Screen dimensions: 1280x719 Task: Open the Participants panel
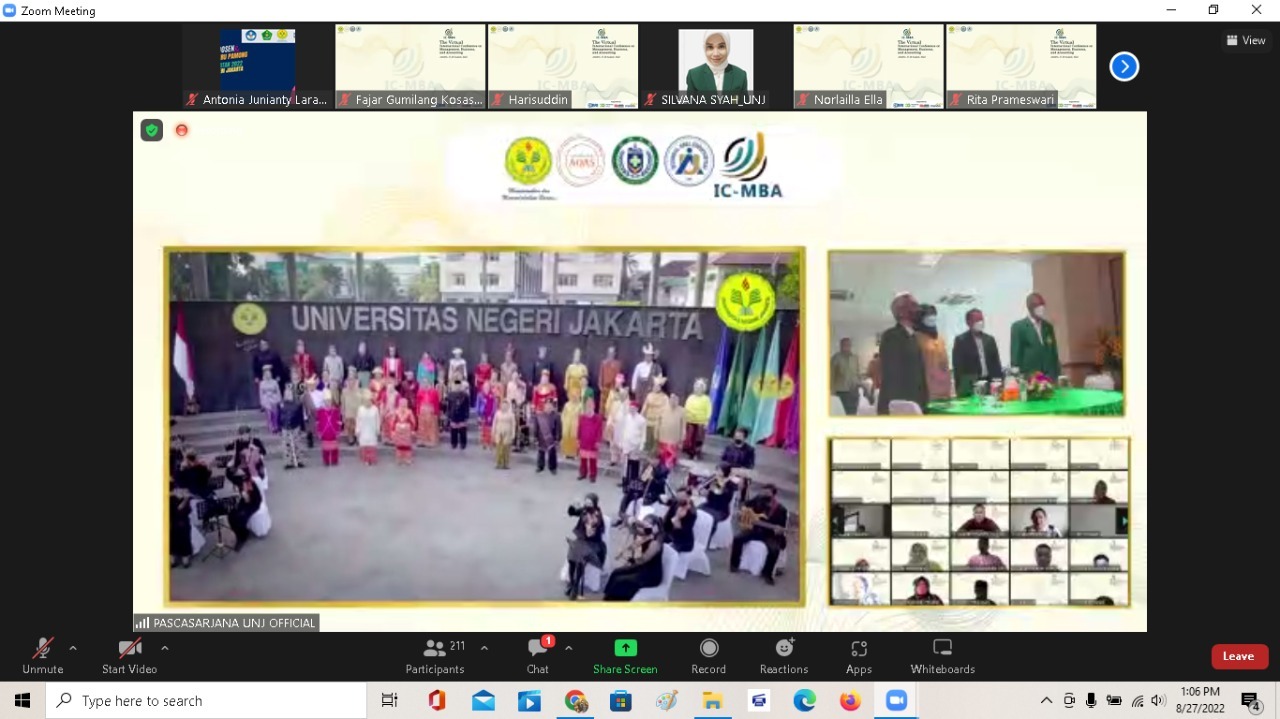(x=435, y=655)
